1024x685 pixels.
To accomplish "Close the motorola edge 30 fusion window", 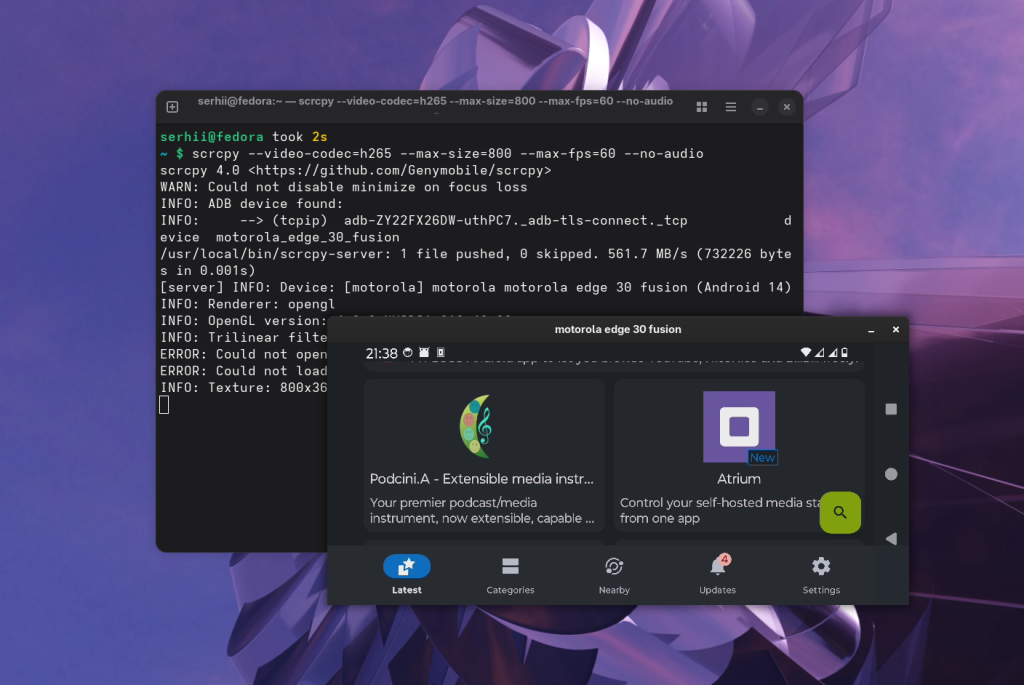I will click(x=896, y=330).
